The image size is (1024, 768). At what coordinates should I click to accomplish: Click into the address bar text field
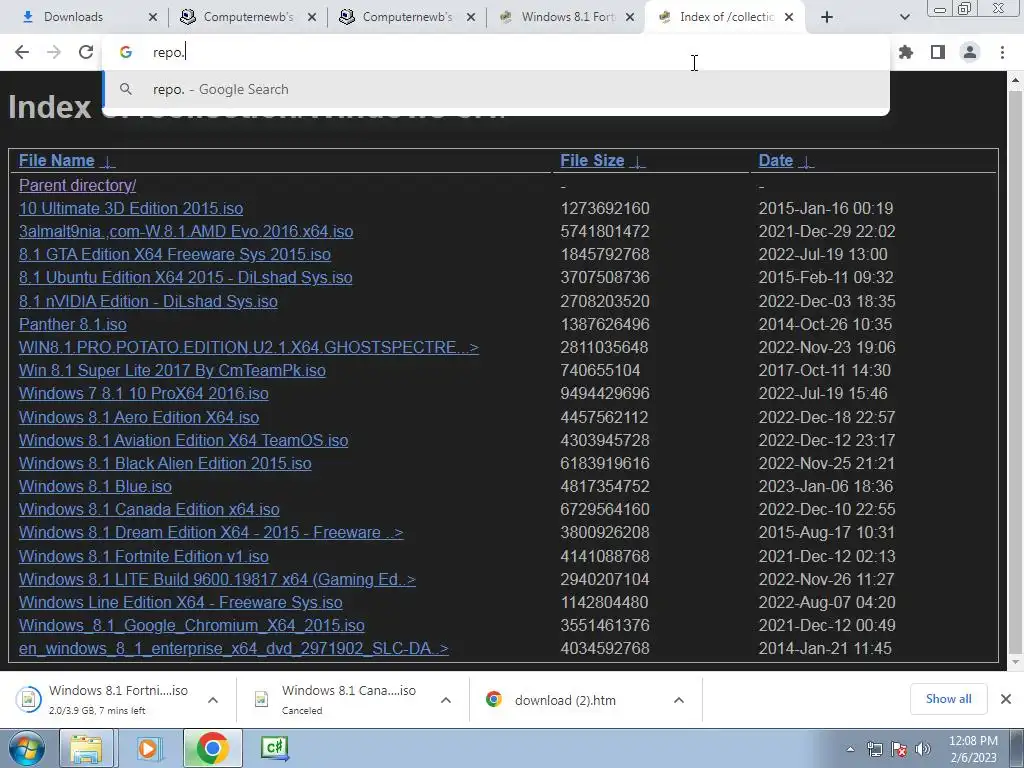pos(496,52)
